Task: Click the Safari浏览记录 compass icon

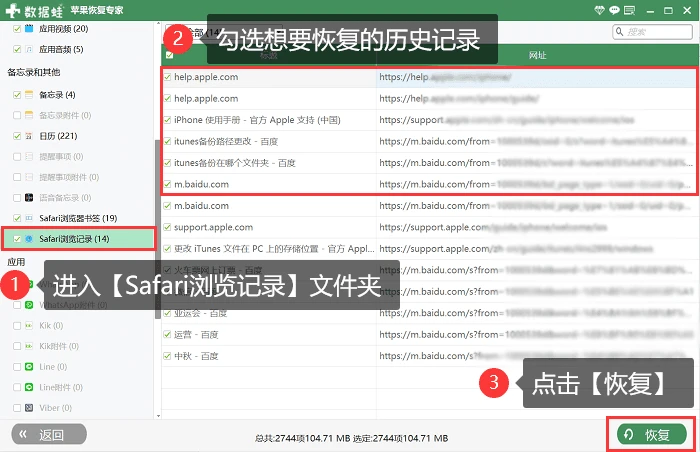Action: click(x=29, y=239)
